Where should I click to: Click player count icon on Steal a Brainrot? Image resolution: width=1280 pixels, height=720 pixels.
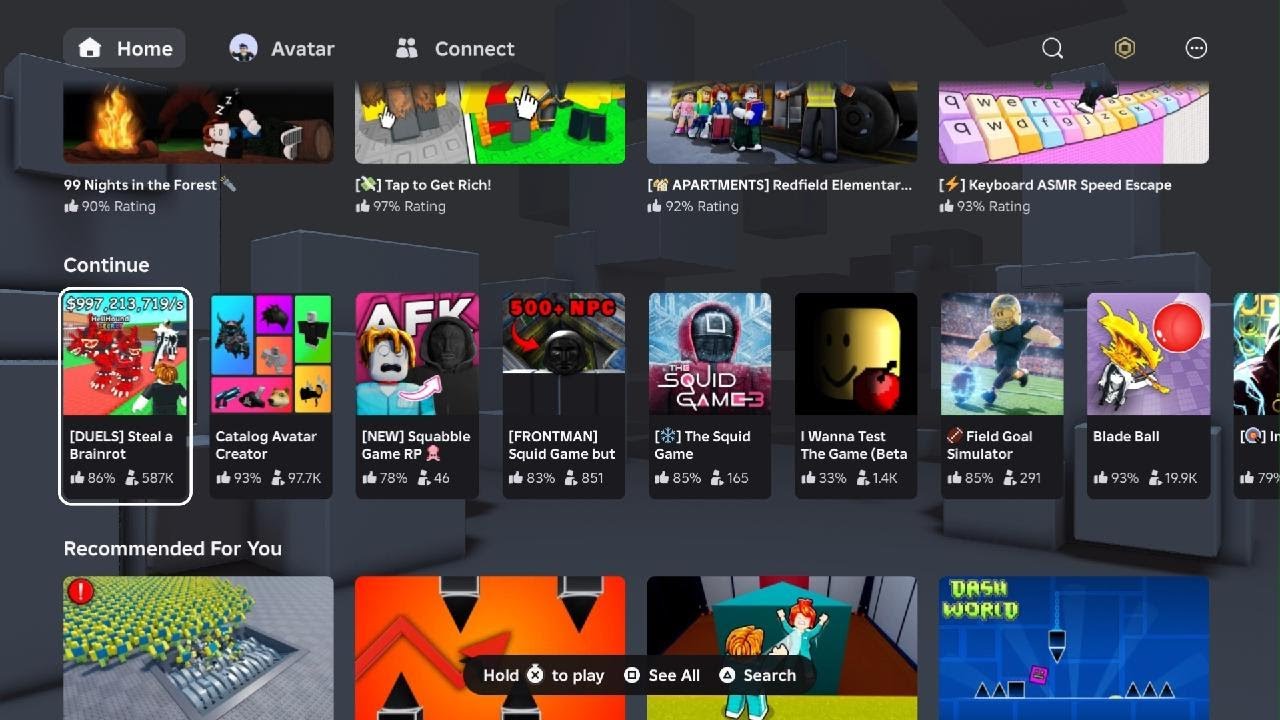131,478
